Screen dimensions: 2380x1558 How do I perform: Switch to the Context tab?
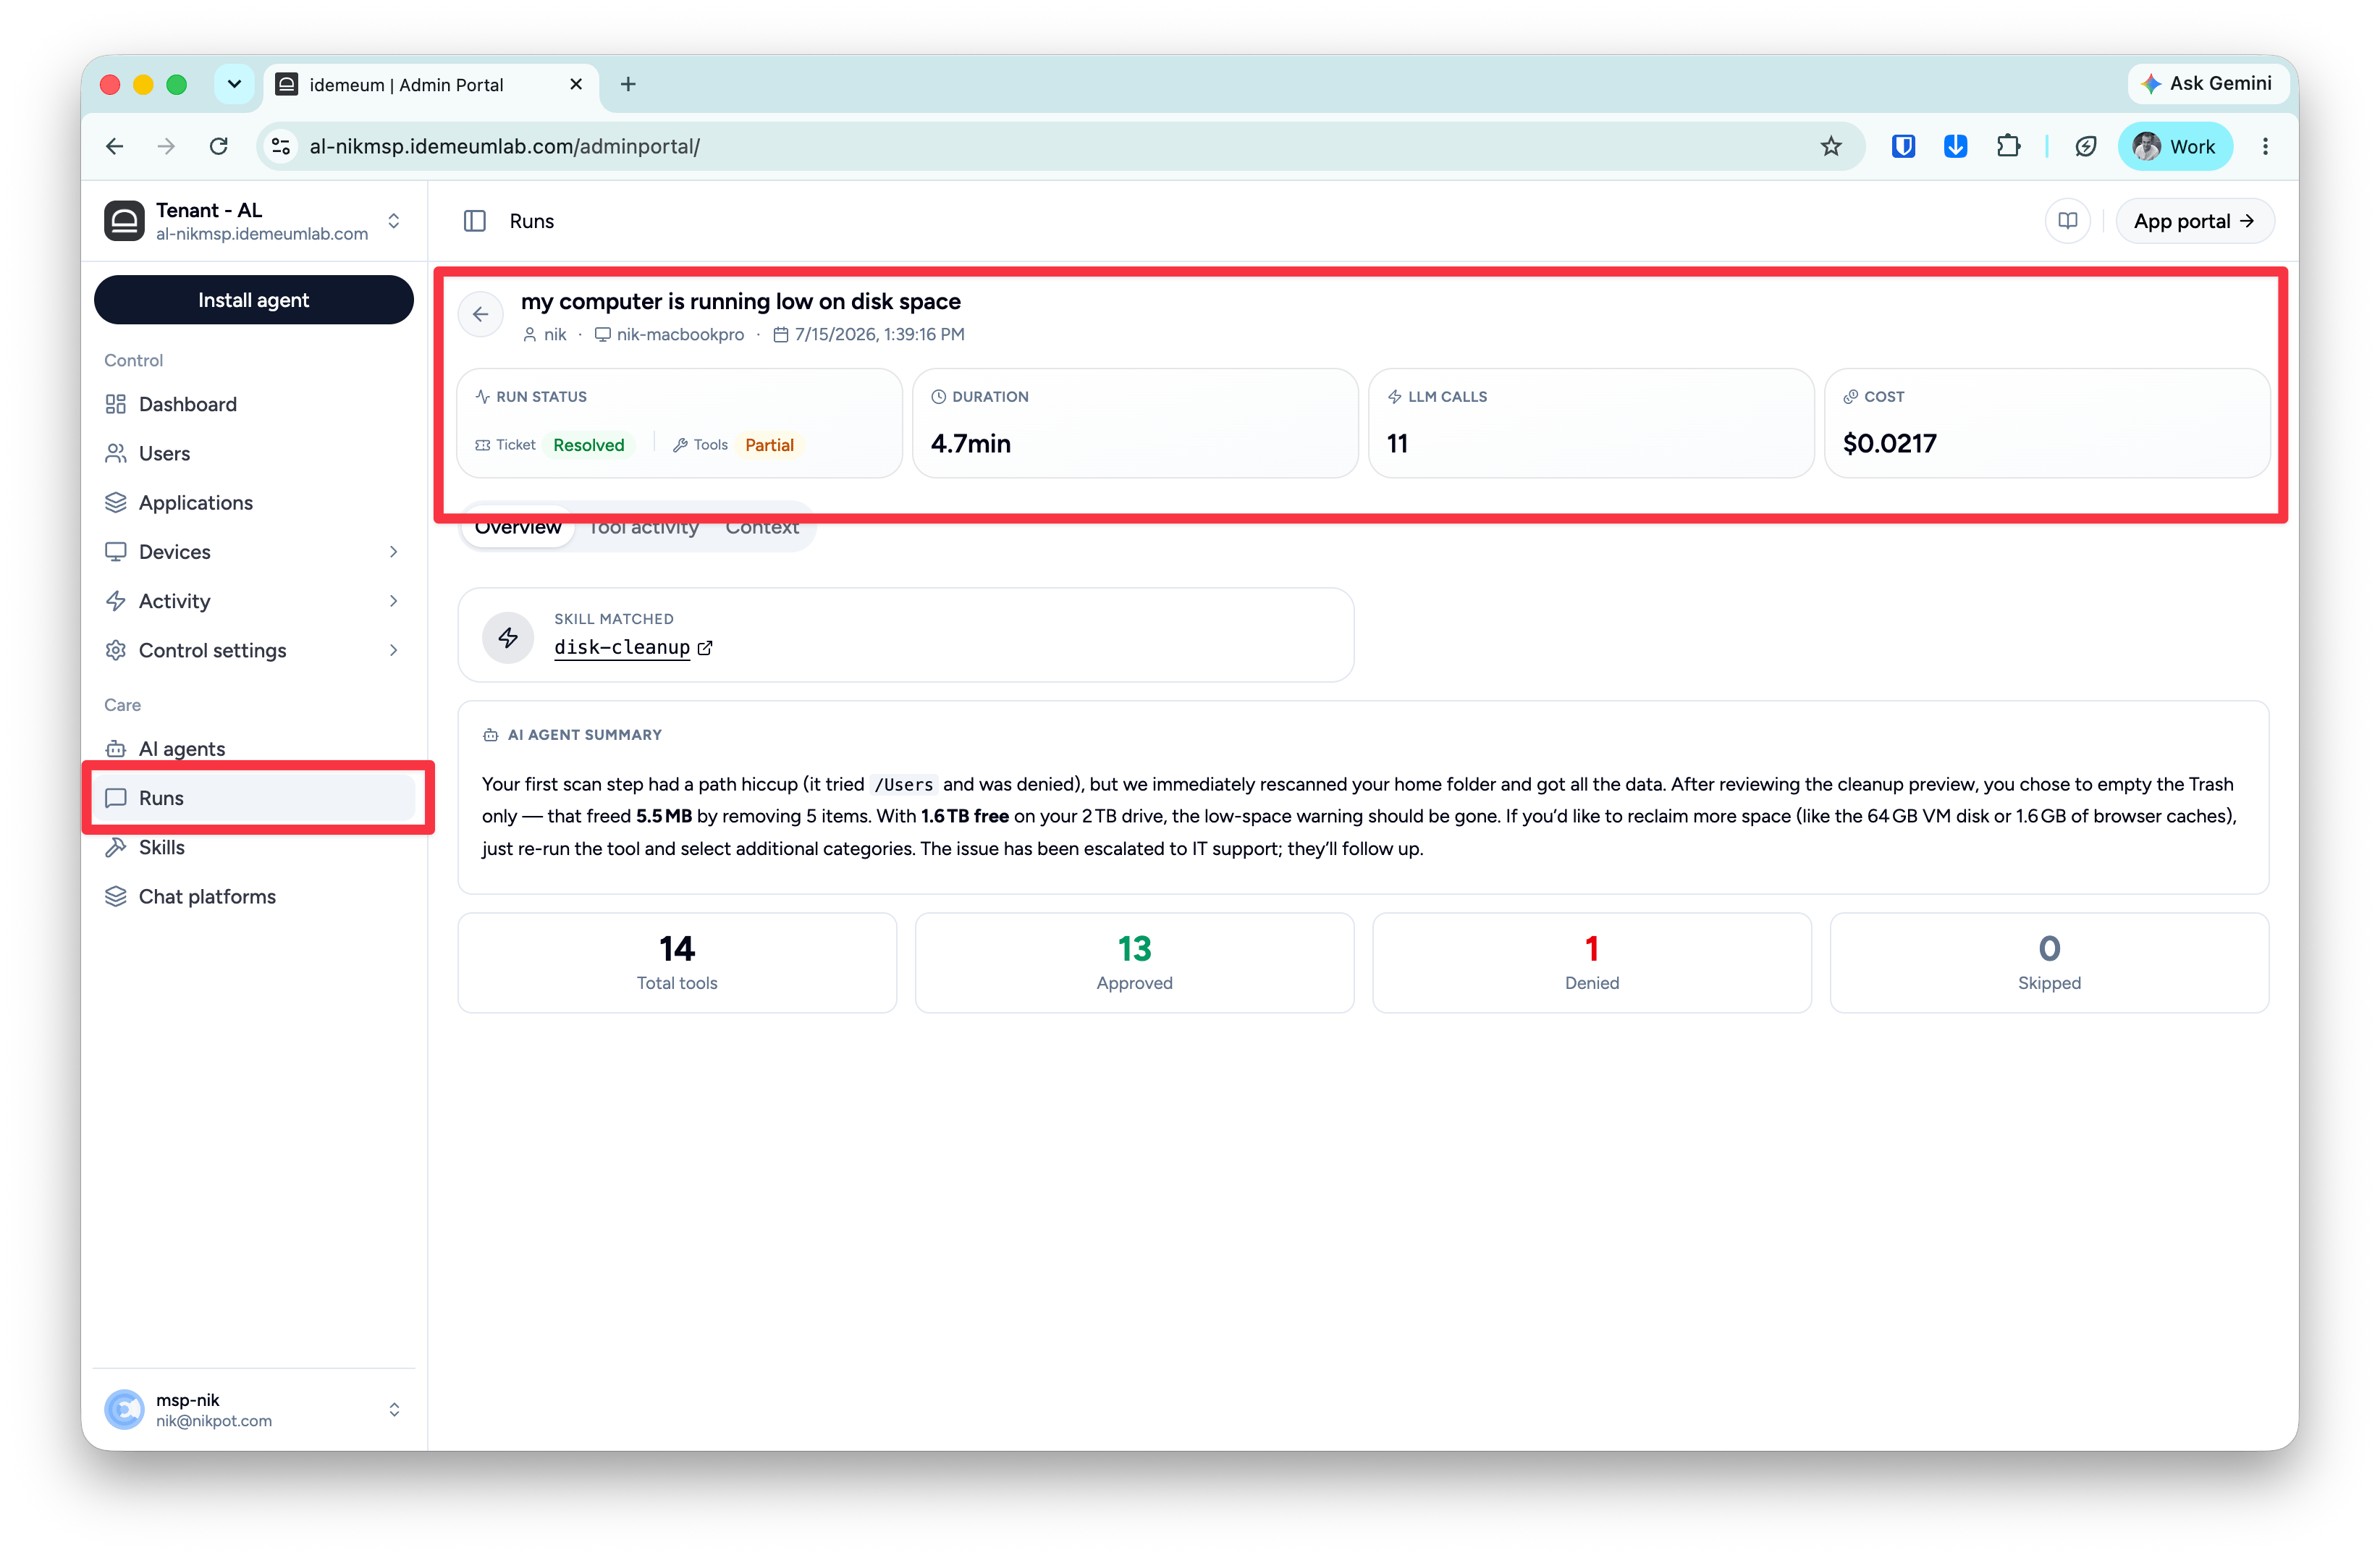tap(762, 527)
